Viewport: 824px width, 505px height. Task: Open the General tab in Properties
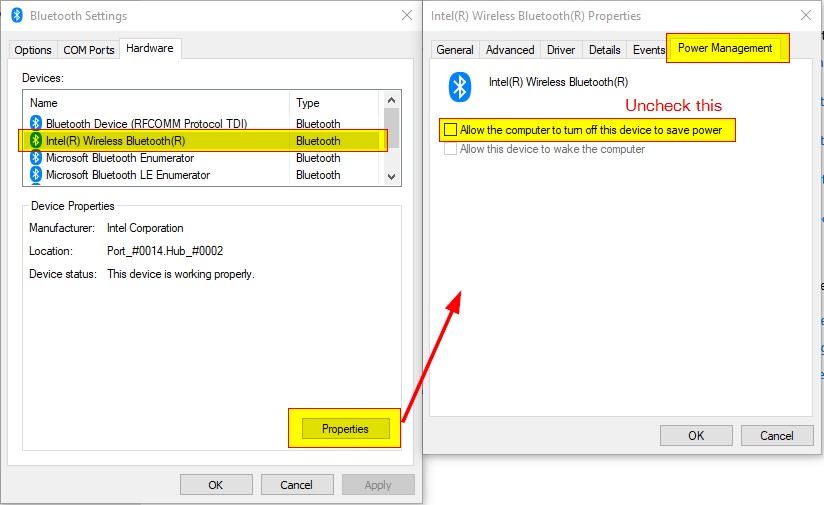[455, 50]
